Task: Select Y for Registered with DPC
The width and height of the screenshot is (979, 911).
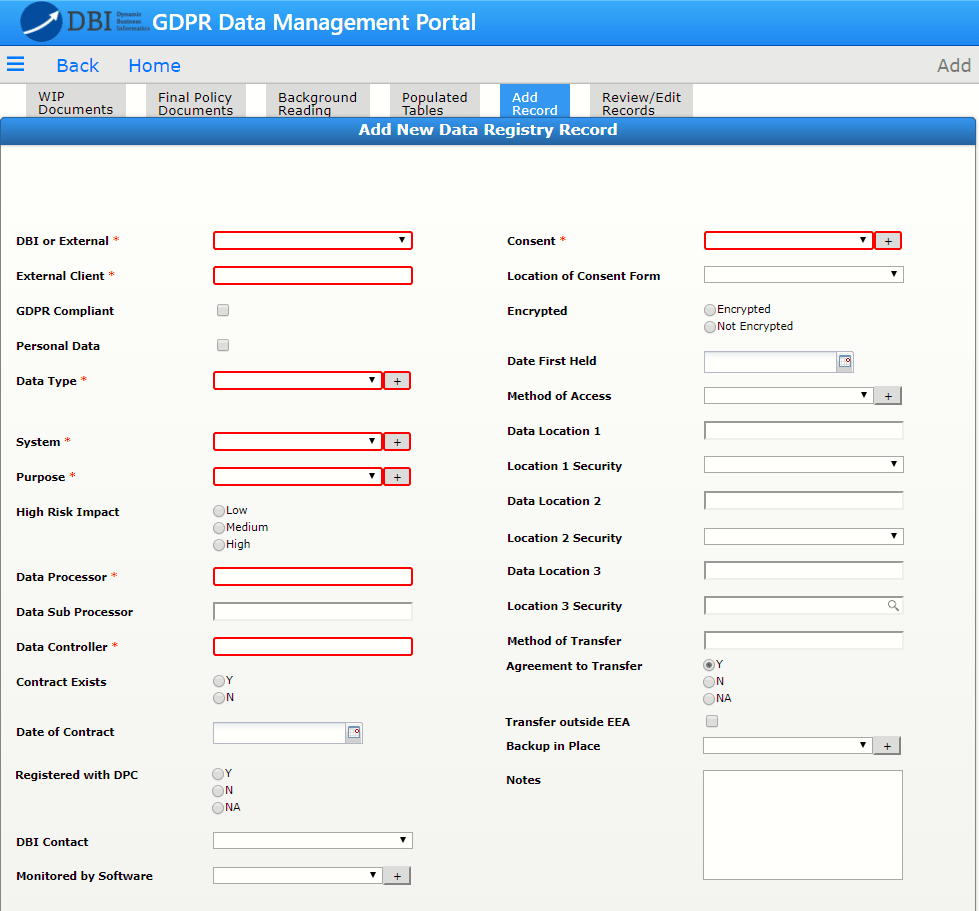Action: [218, 774]
